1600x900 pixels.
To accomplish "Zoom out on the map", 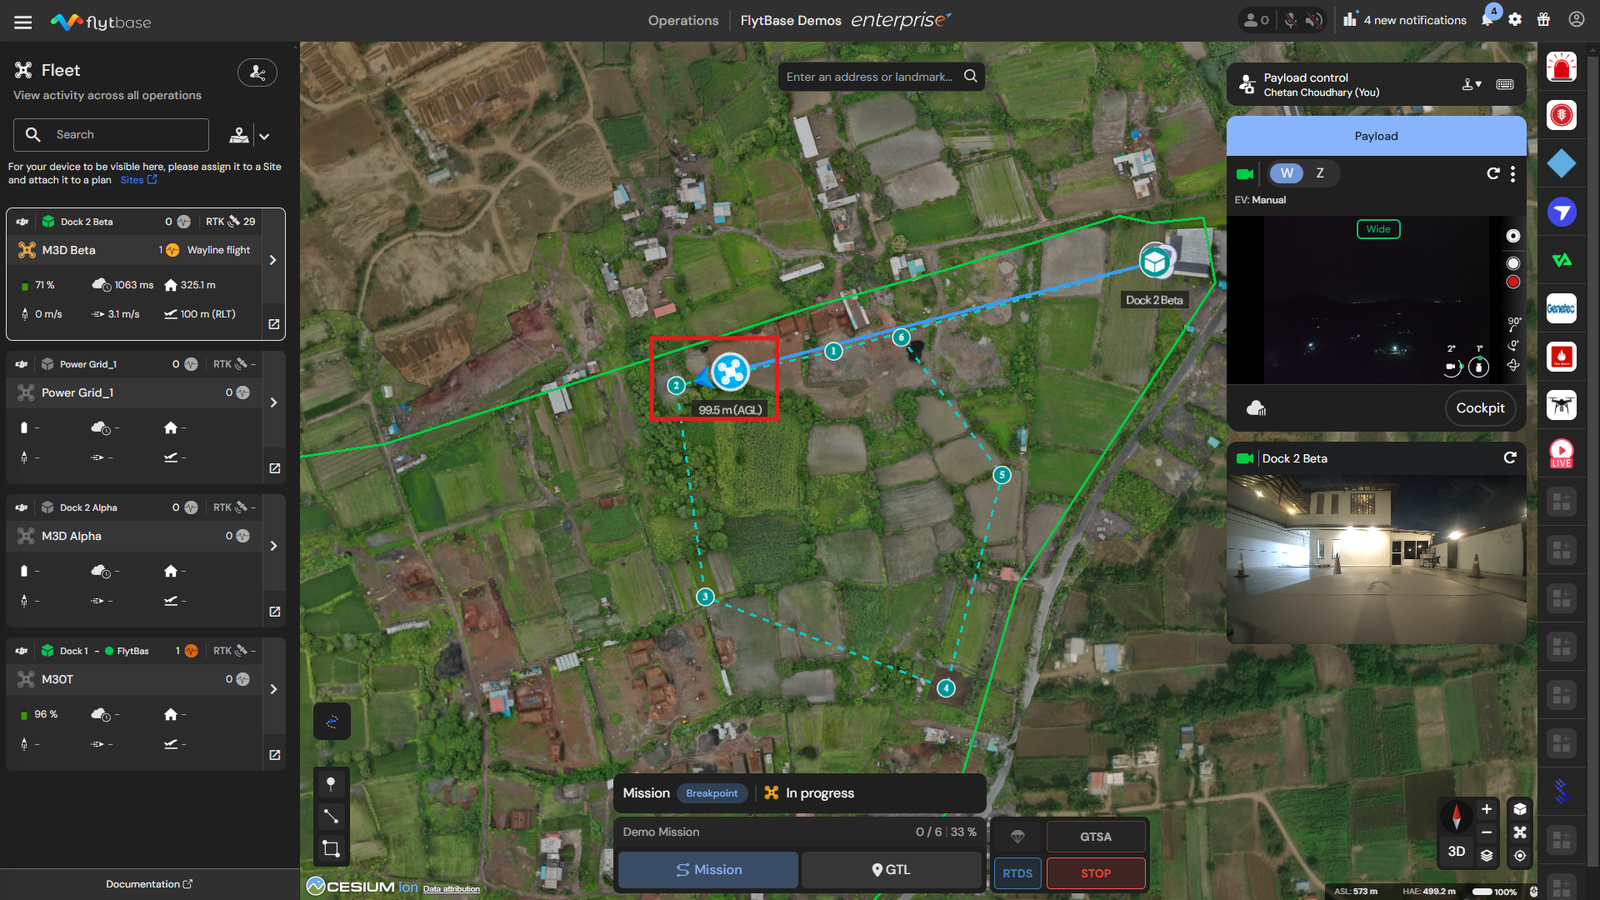I will (x=1487, y=832).
